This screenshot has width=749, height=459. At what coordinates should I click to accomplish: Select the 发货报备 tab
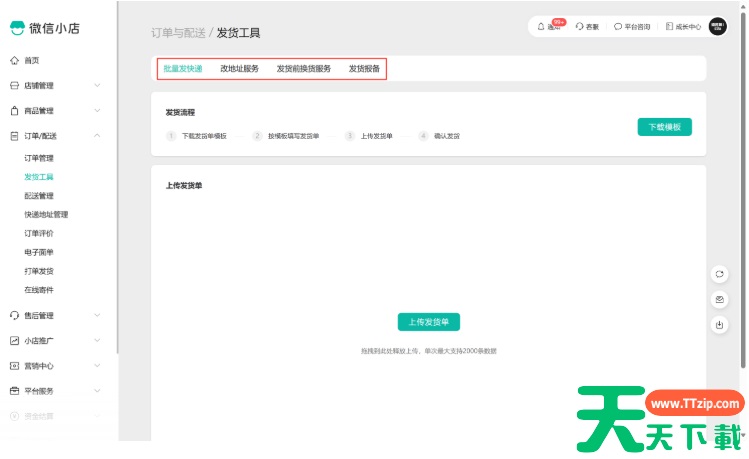[364, 69]
